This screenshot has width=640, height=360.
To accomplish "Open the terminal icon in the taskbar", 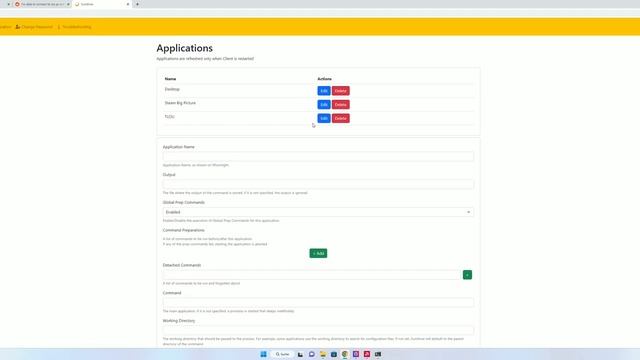I will pos(378,354).
